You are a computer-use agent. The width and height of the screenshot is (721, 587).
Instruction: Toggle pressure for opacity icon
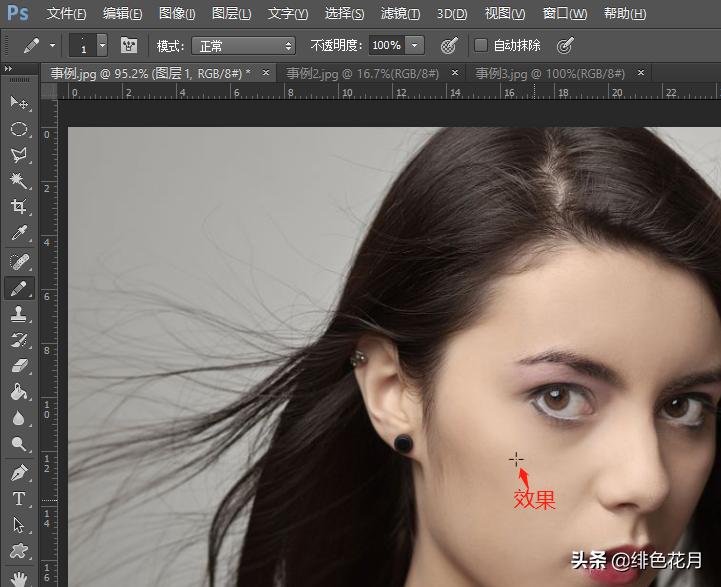[x=449, y=46]
